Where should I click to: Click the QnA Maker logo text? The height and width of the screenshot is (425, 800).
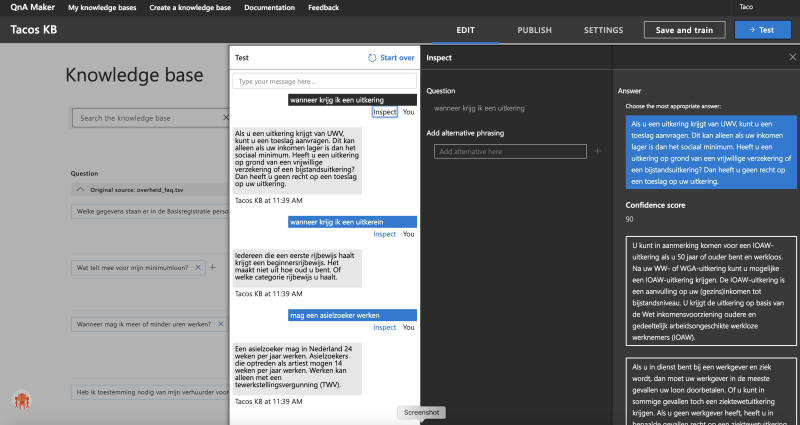(x=33, y=7)
